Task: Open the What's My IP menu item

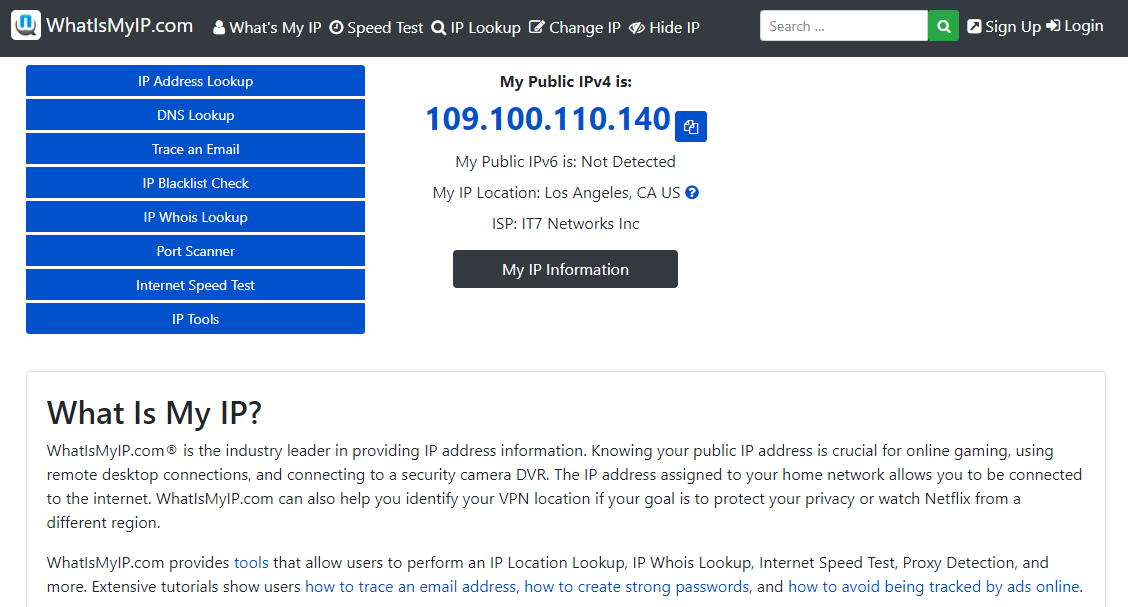Action: click(x=267, y=27)
